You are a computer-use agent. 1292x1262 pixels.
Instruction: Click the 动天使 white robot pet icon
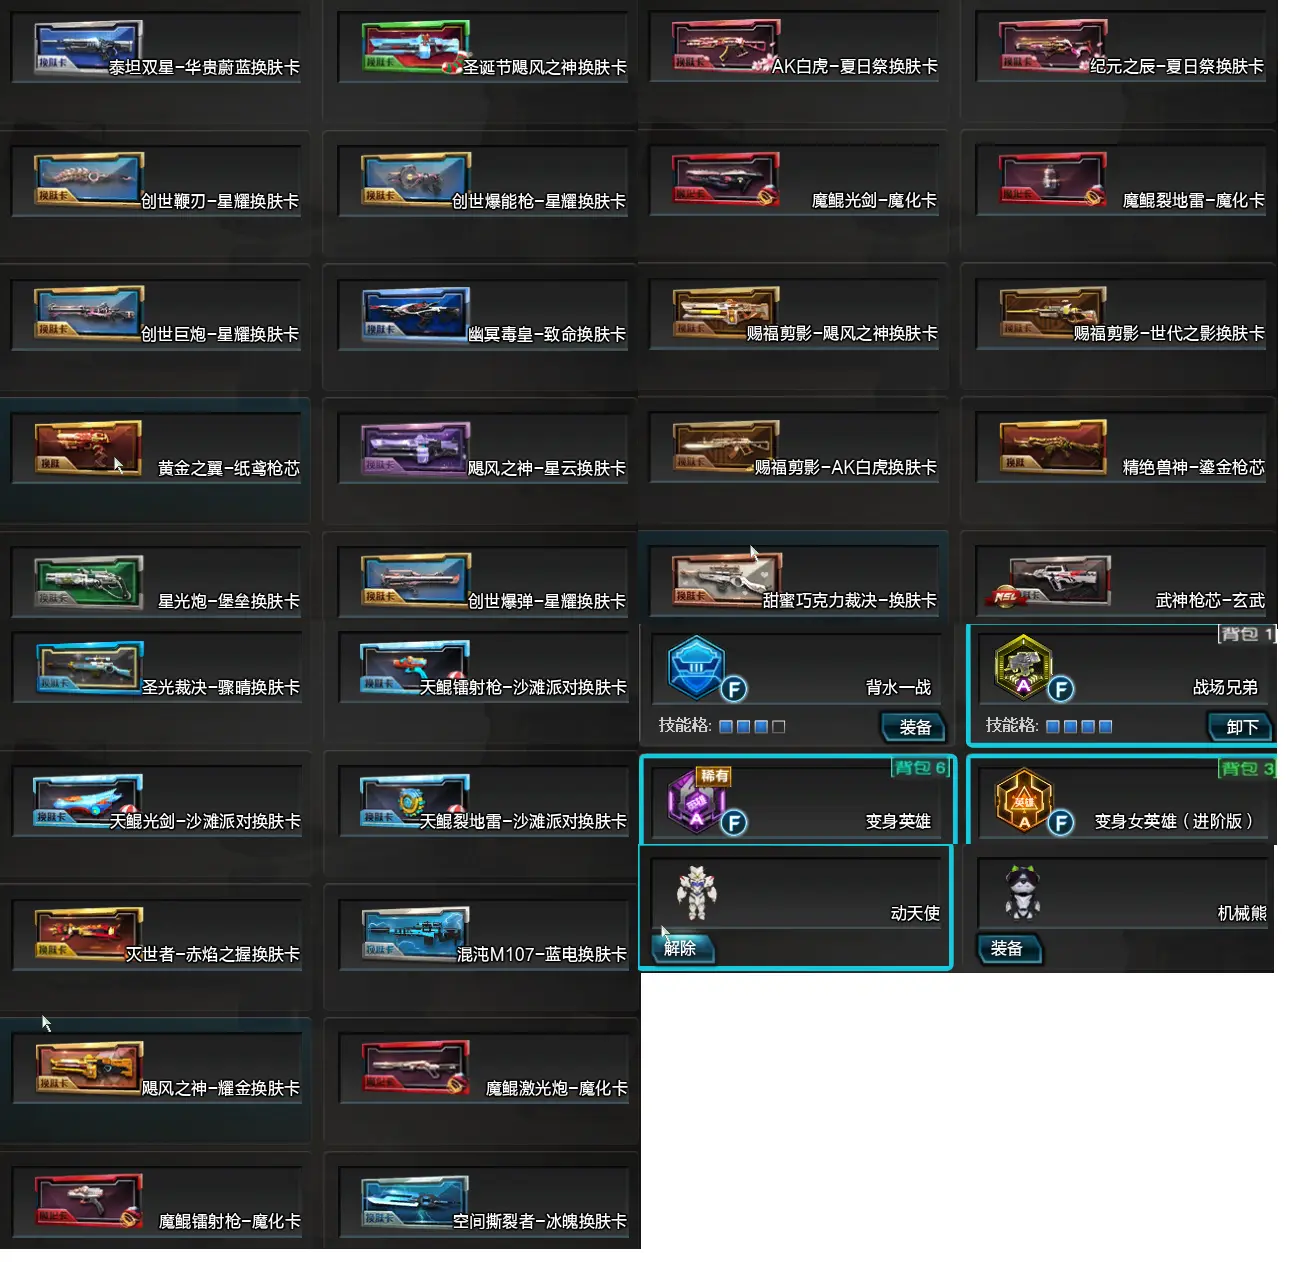695,892
